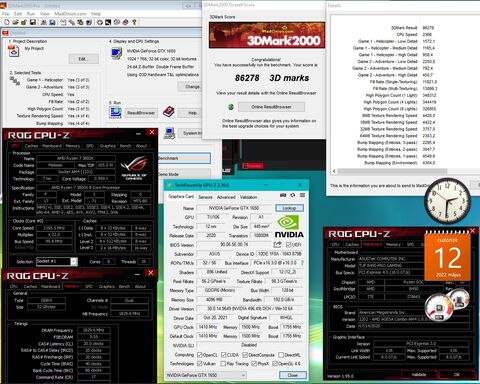This screenshot has width=480, height=384.
Task: Click the Bus Interface question mark in GPU-Z
Action: [302, 263]
